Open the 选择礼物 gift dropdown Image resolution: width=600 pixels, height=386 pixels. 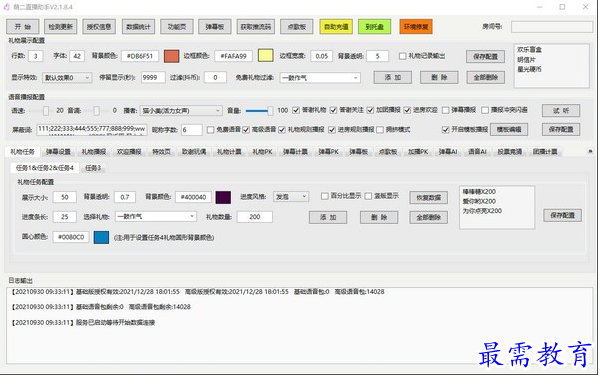[x=156, y=217]
